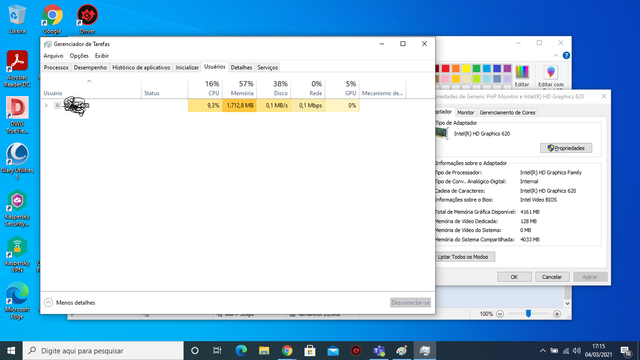The width and height of the screenshot is (640, 360).
Task: Switch to the Inicializar tab
Action: click(187, 67)
